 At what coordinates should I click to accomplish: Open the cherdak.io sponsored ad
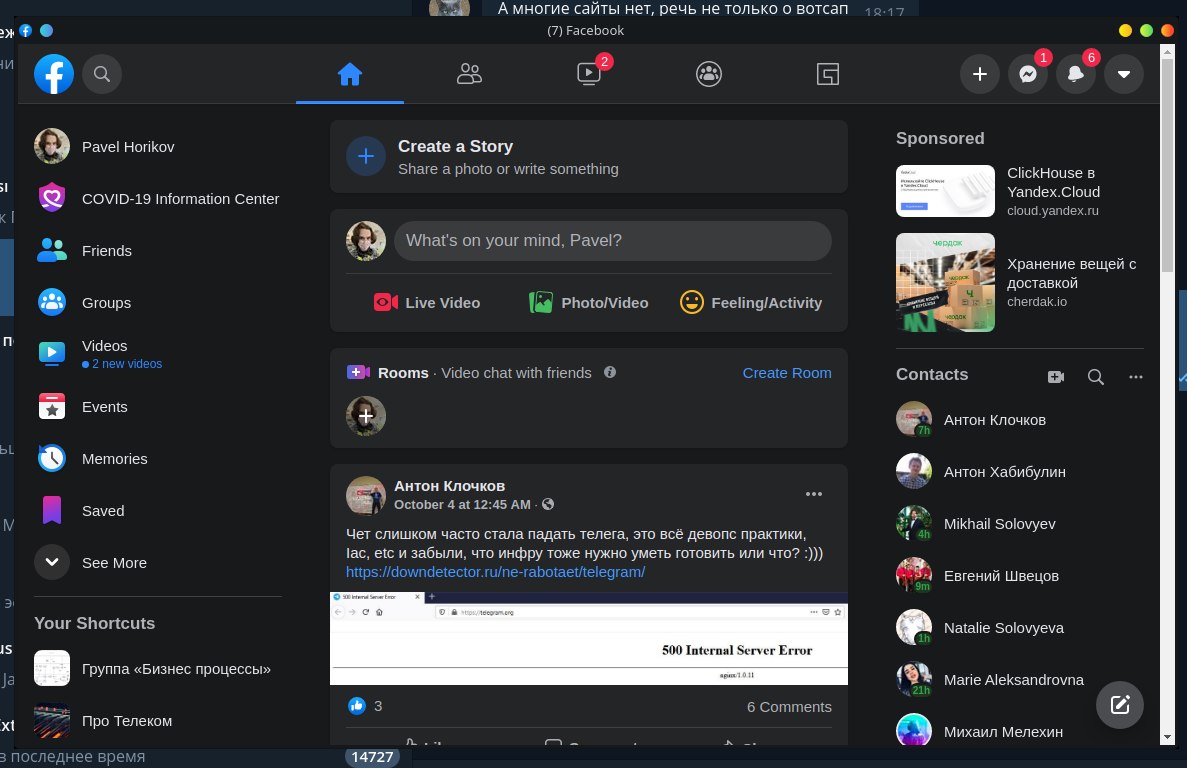coord(1020,282)
